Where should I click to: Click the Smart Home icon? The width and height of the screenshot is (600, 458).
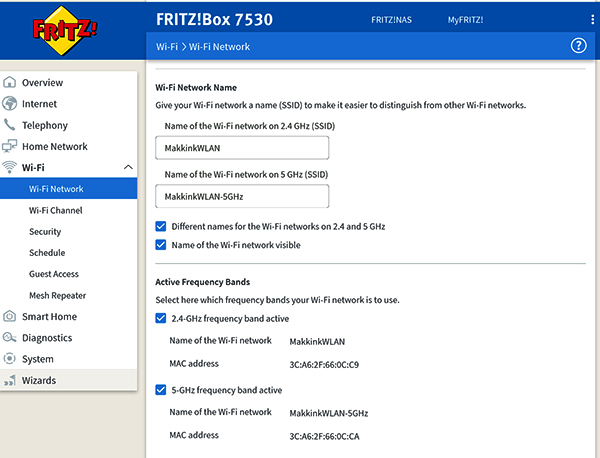(x=10, y=316)
